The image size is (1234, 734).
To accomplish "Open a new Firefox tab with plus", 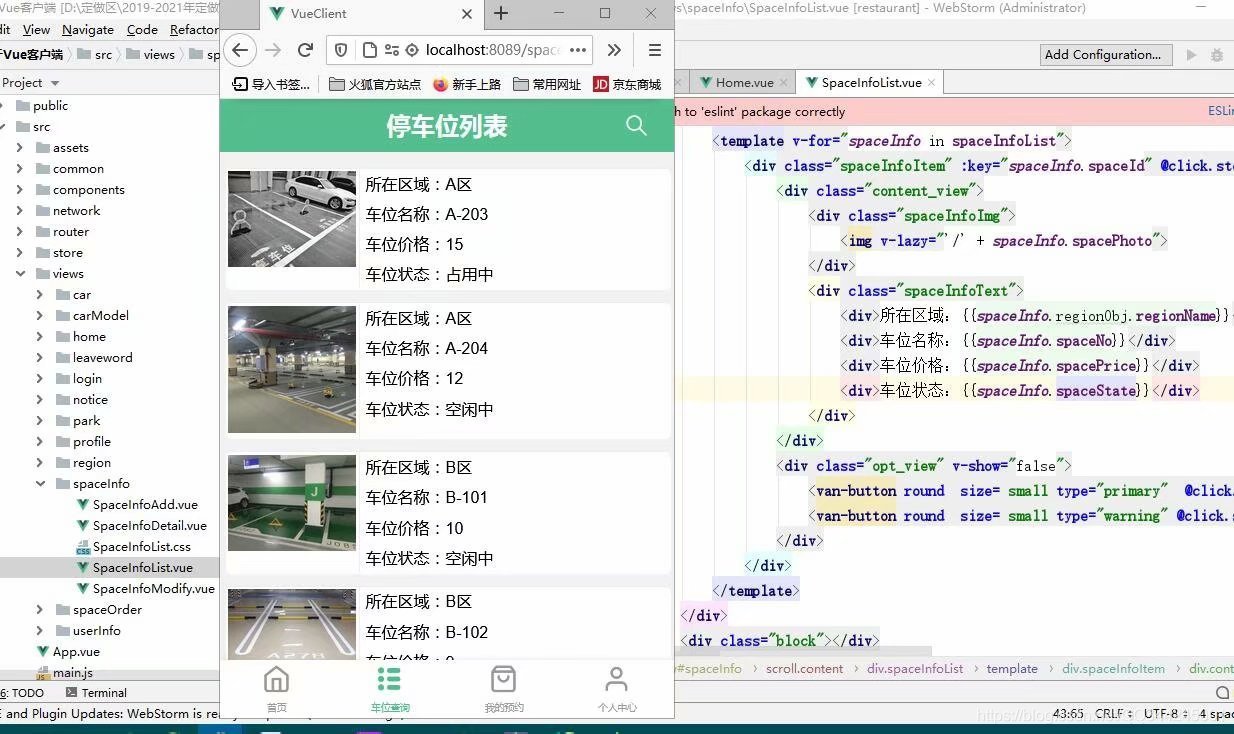I will [501, 14].
